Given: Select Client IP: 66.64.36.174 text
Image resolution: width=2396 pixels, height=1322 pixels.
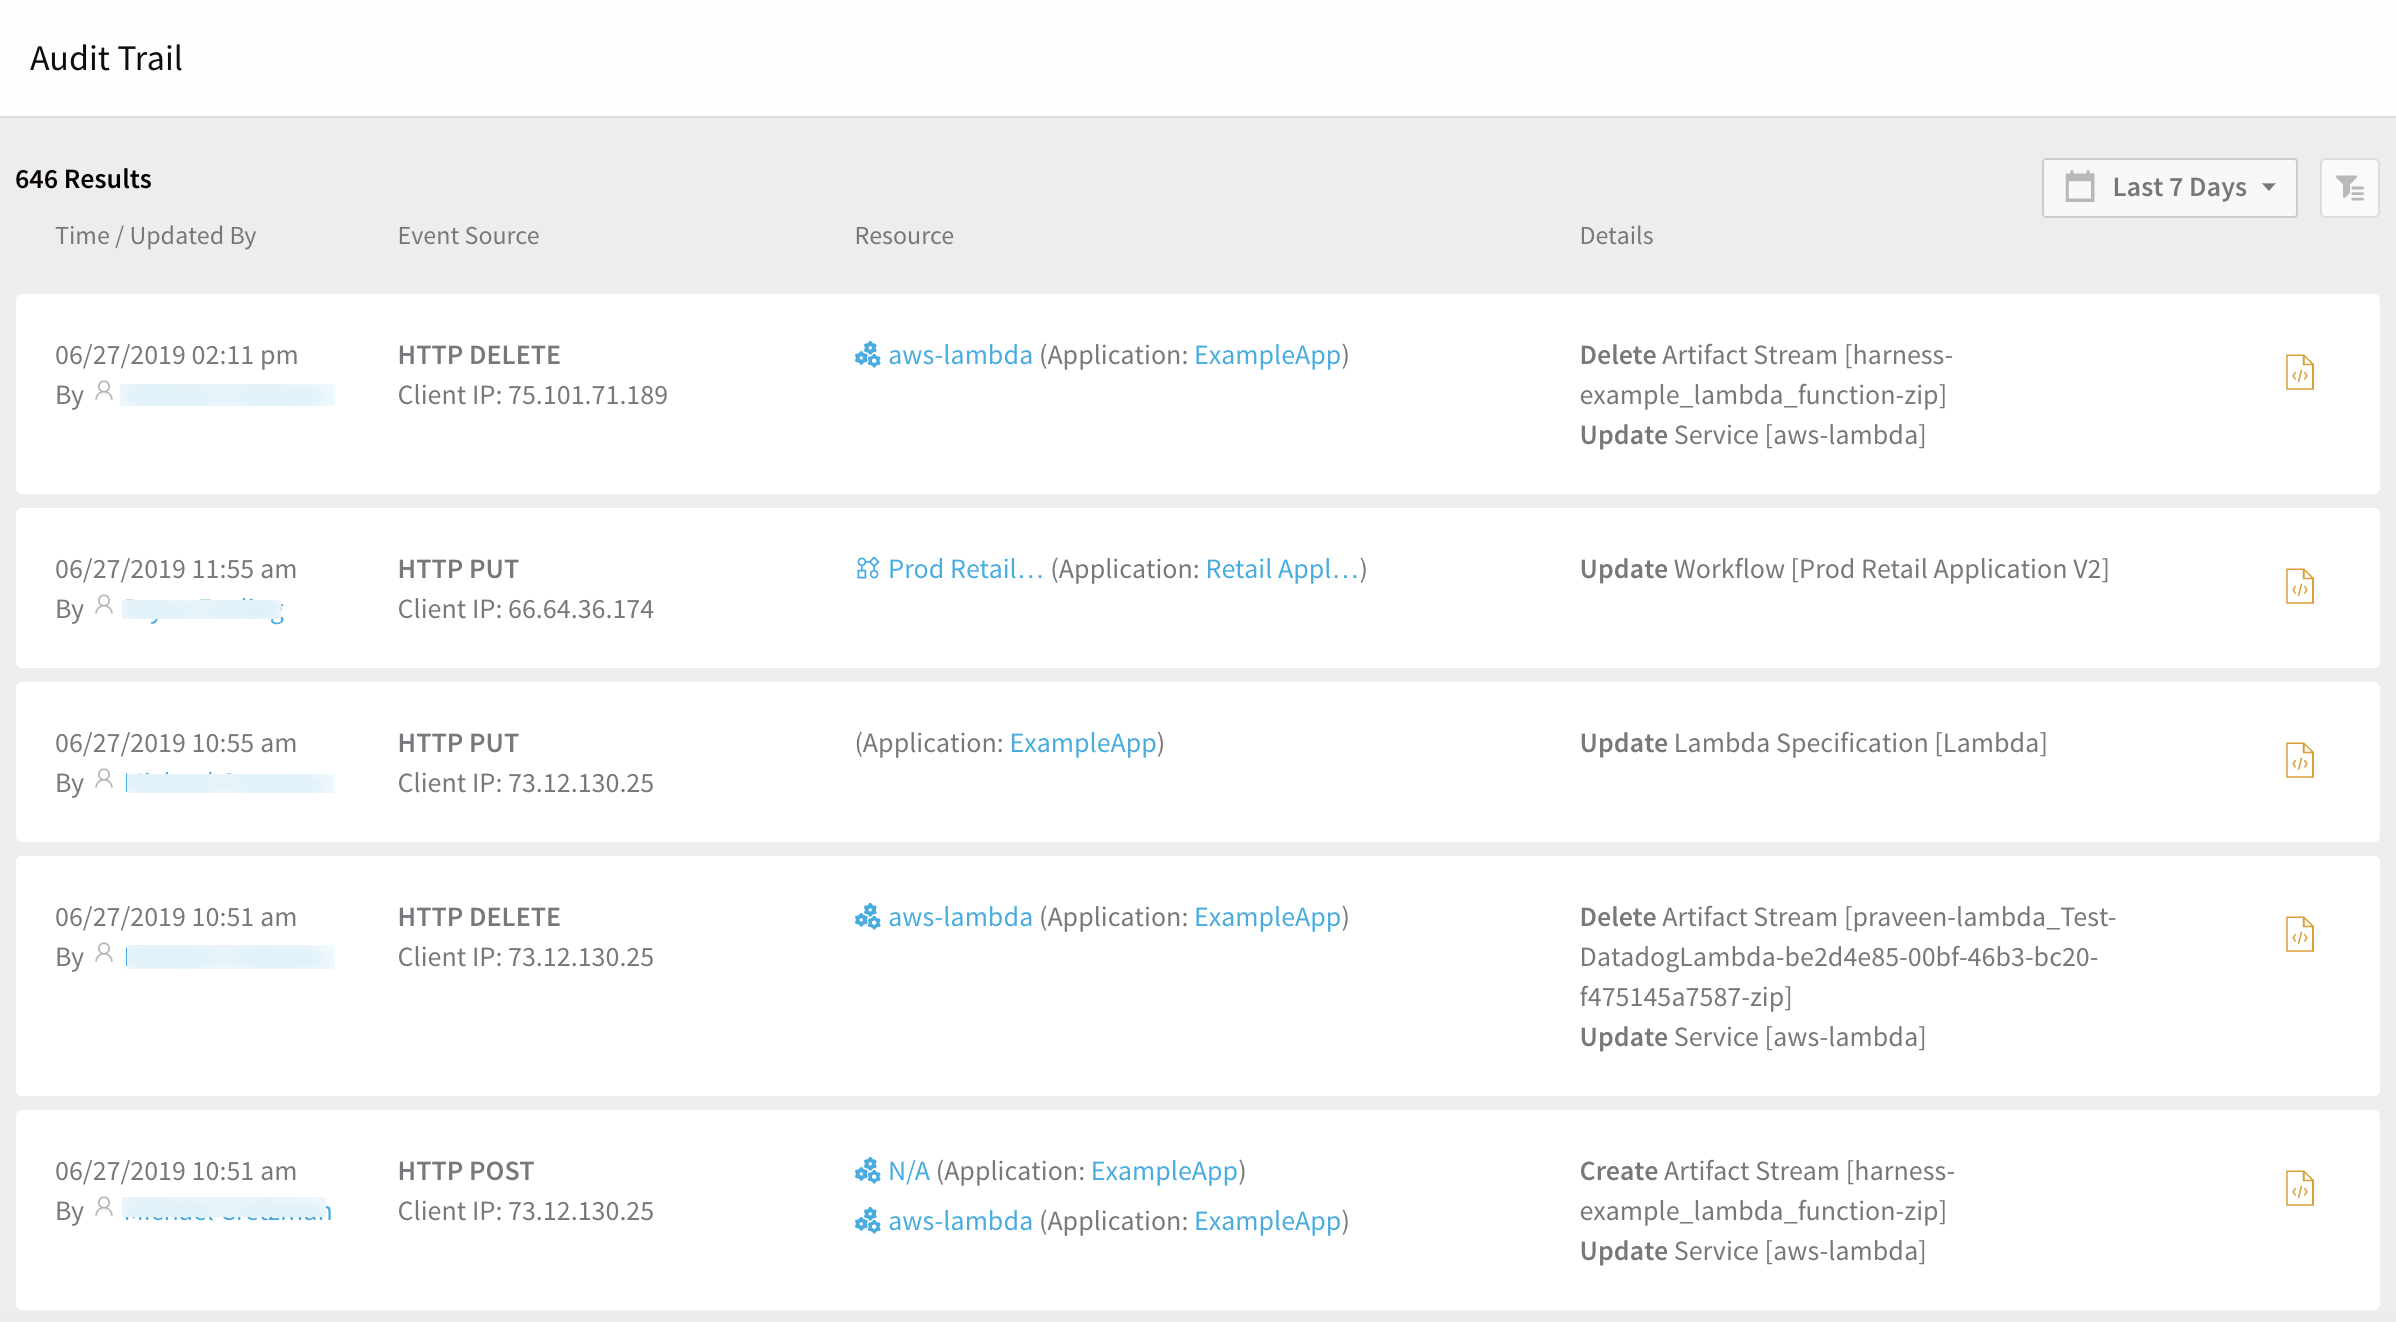Looking at the screenshot, I should point(525,609).
